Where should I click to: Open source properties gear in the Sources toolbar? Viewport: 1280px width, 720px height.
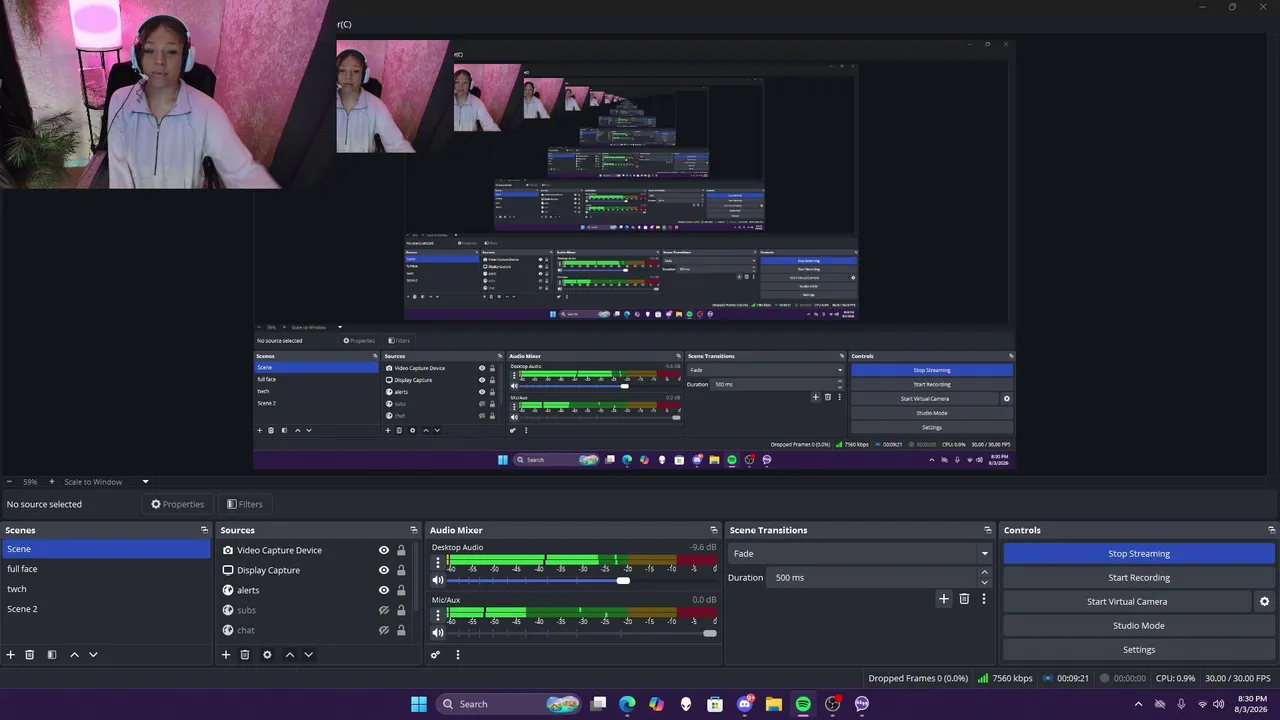point(267,655)
